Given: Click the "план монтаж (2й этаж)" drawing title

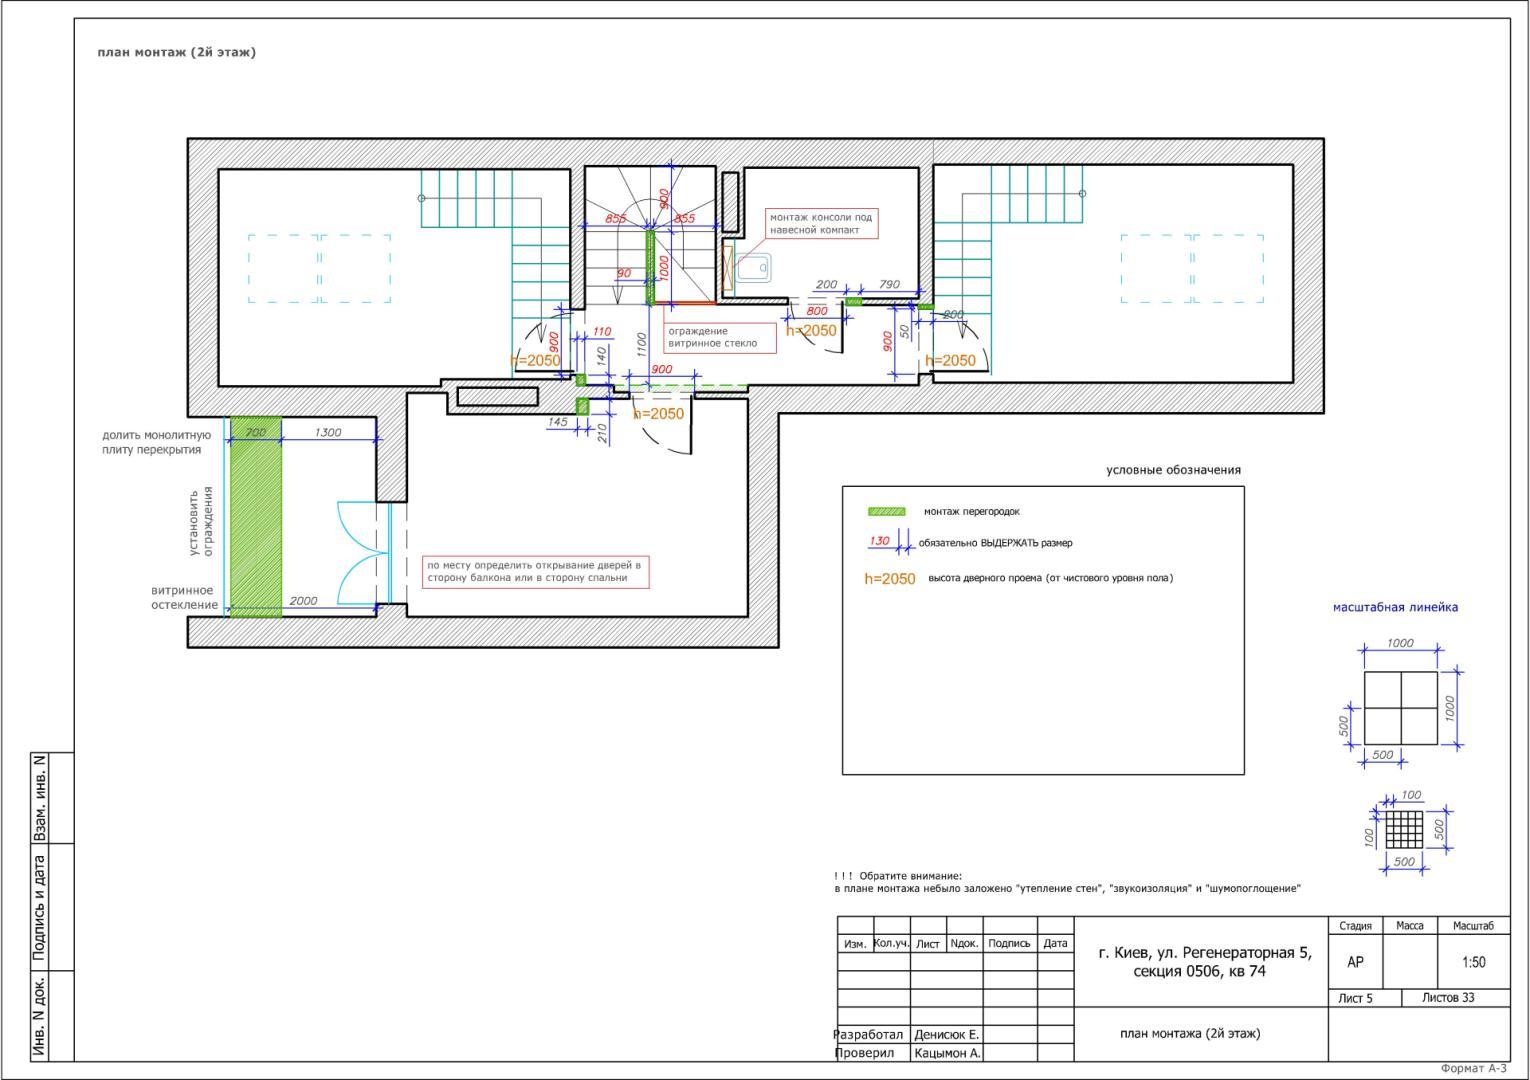Looking at the screenshot, I should pyautogui.click(x=177, y=52).
